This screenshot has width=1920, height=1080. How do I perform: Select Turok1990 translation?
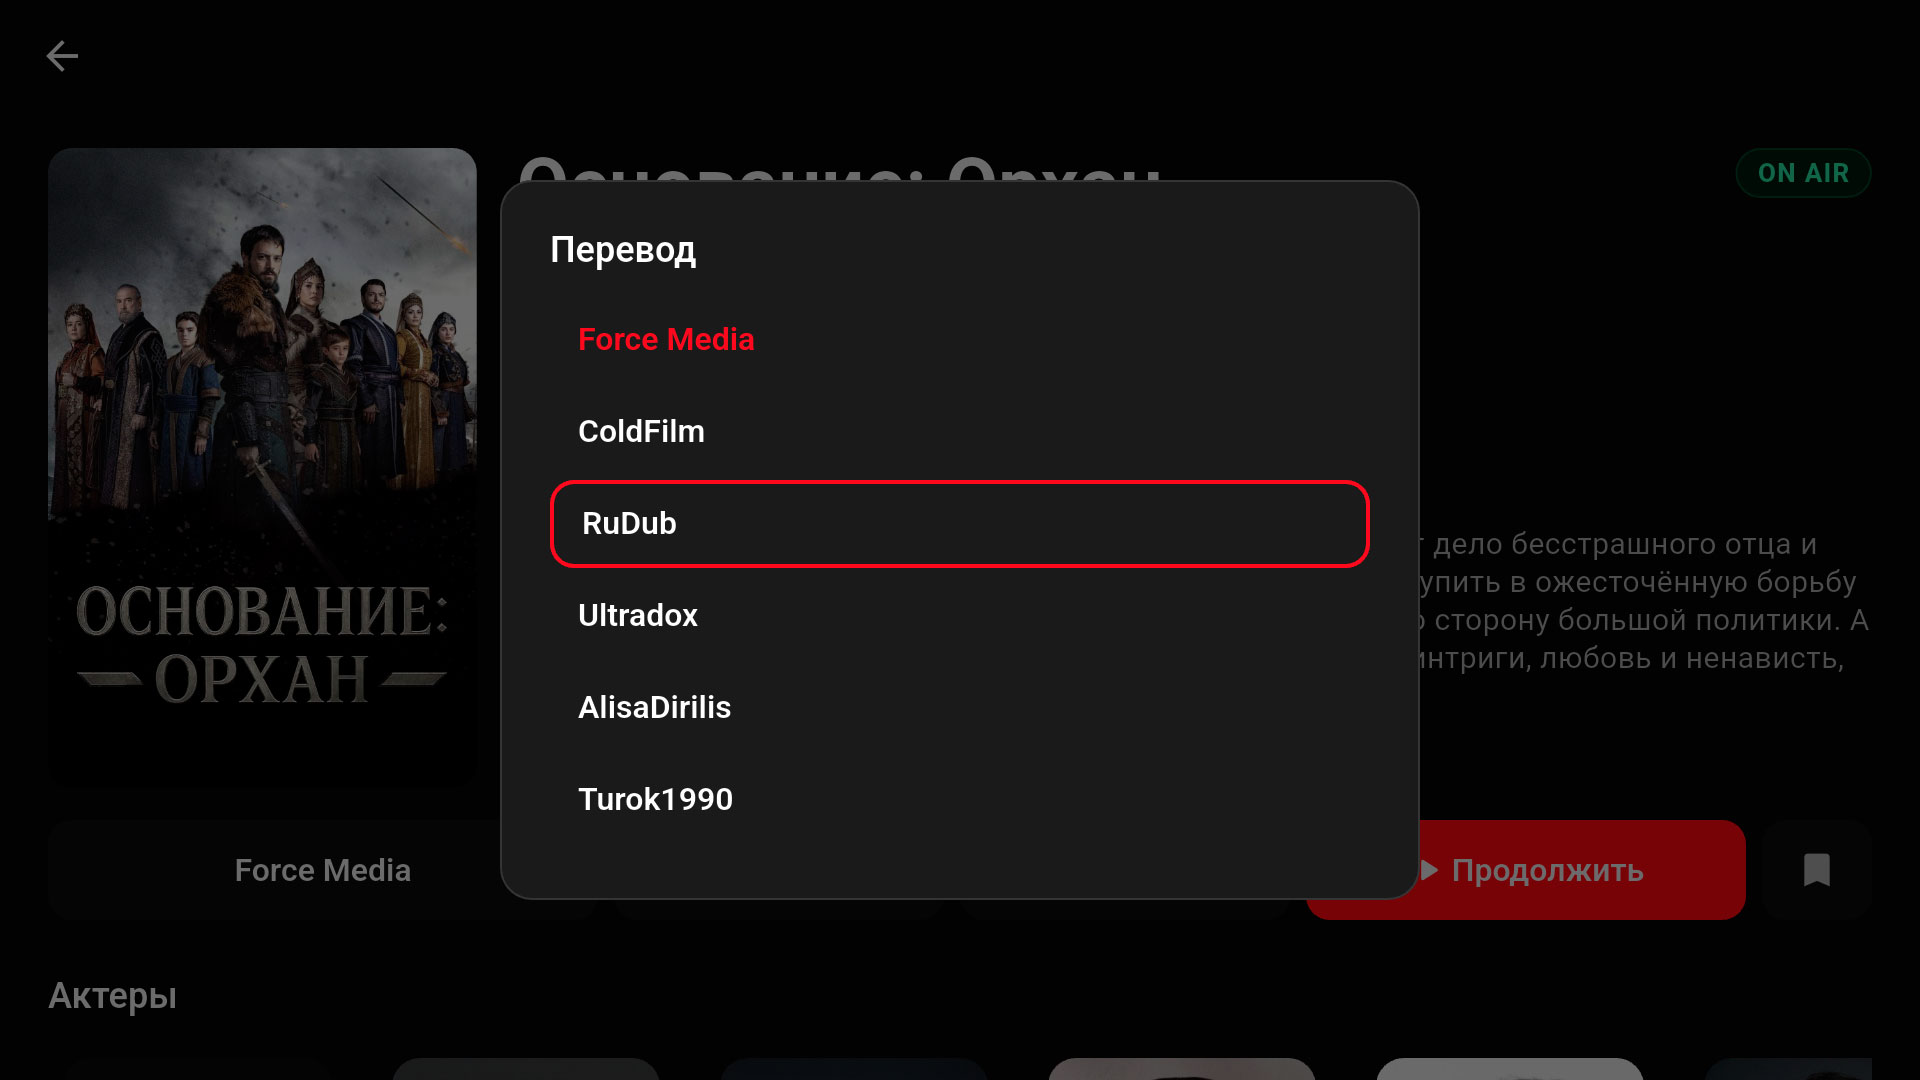pyautogui.click(x=655, y=799)
